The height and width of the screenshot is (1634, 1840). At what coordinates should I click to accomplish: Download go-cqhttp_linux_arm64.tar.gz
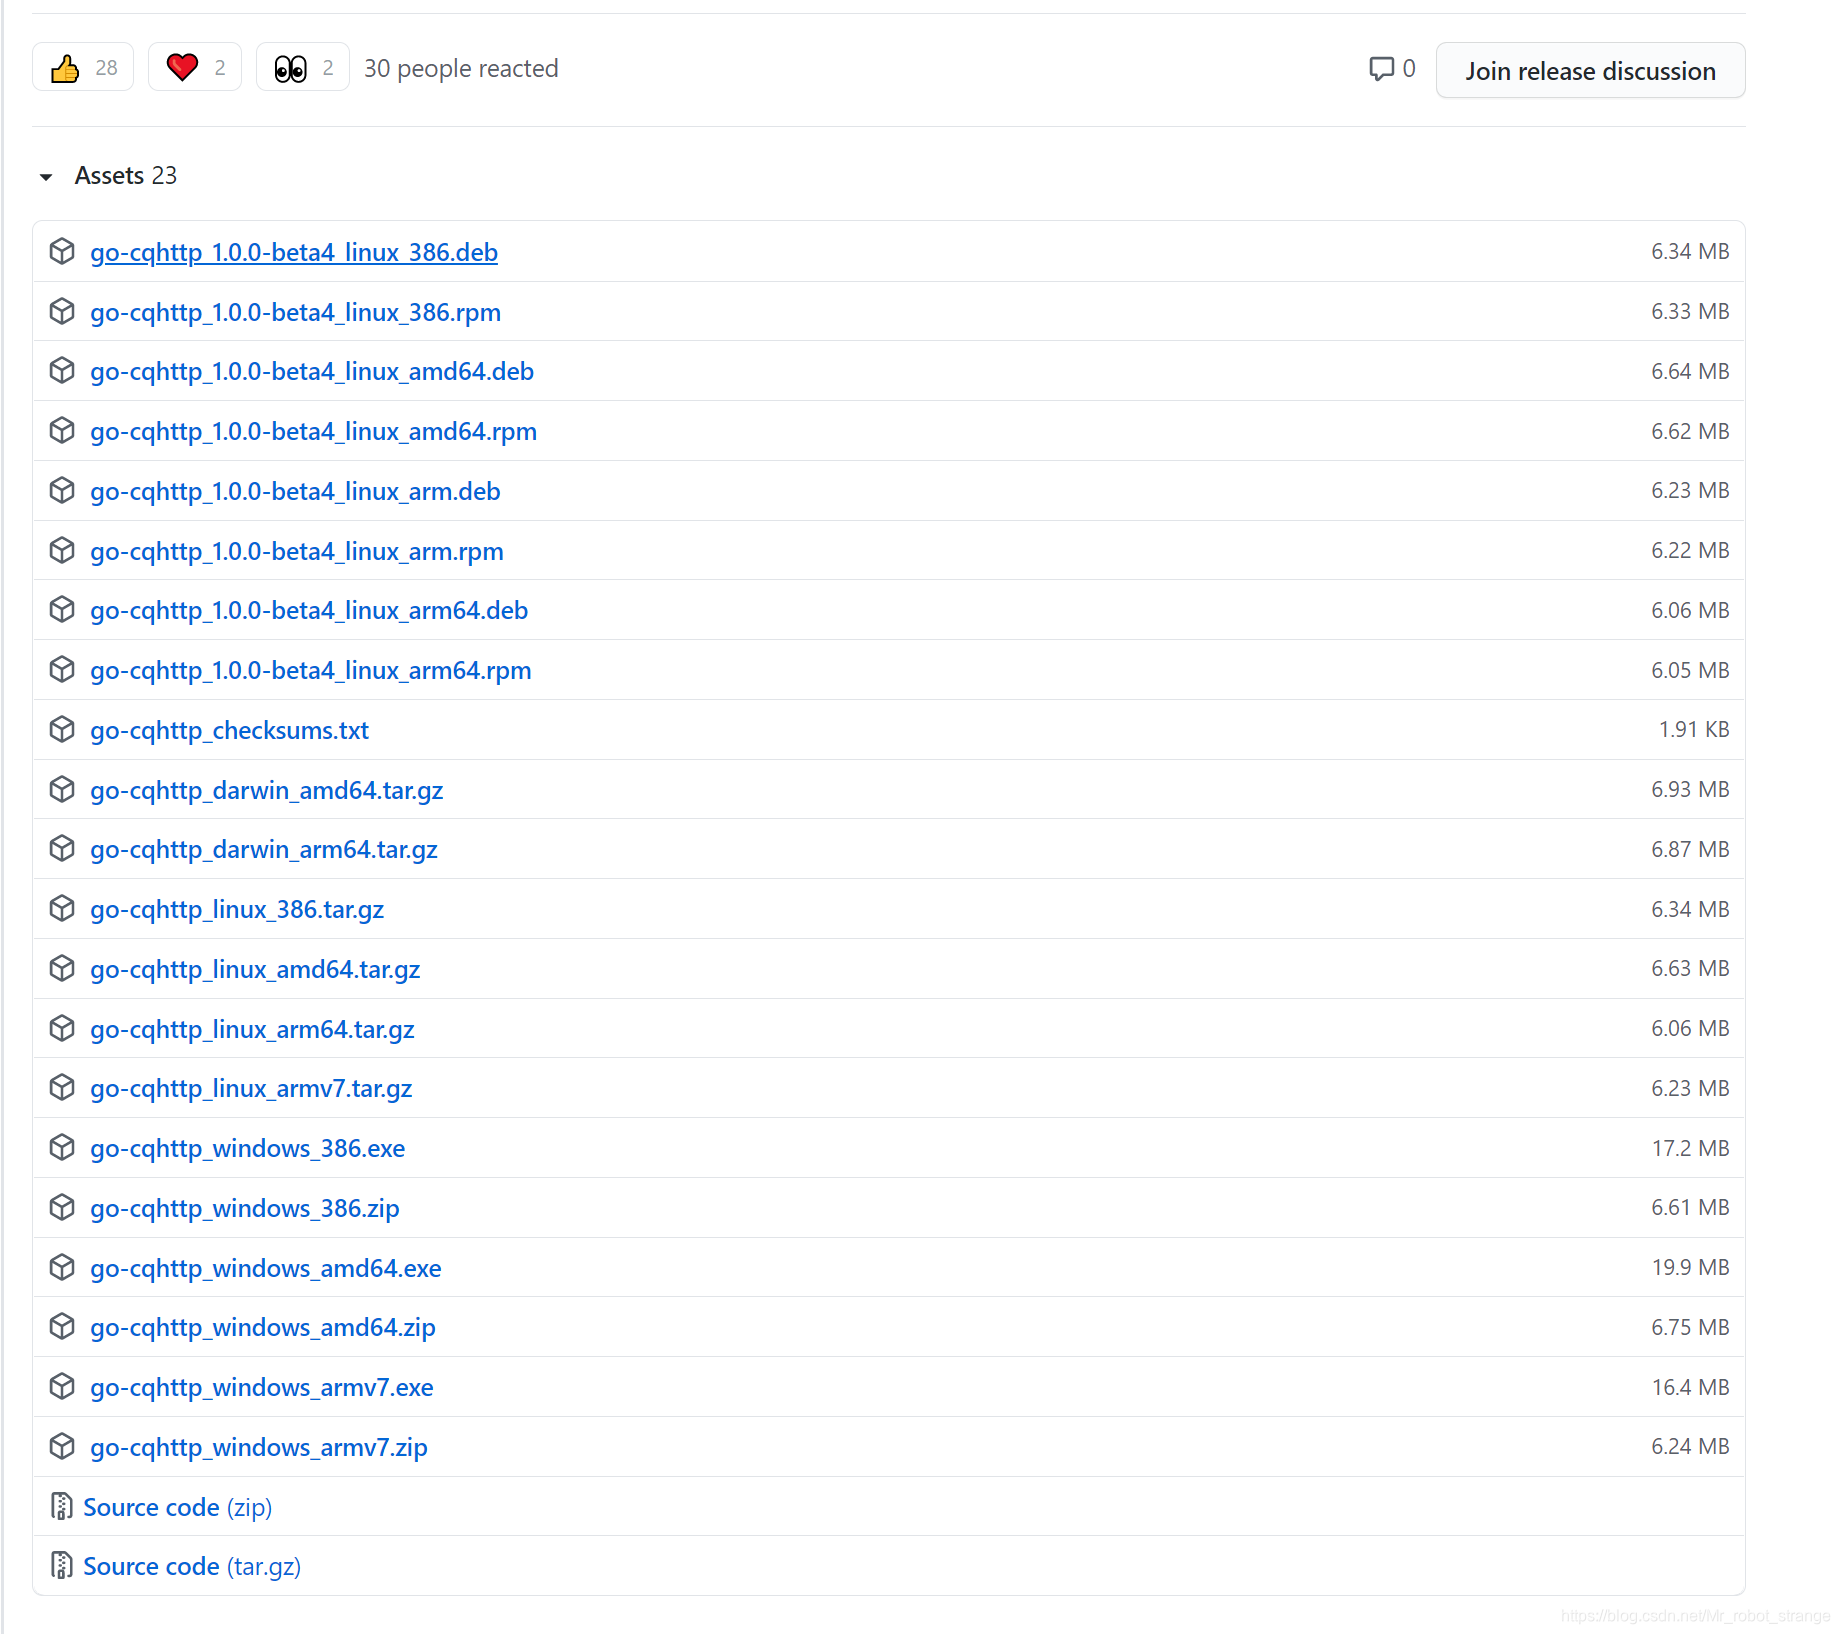tap(252, 1029)
